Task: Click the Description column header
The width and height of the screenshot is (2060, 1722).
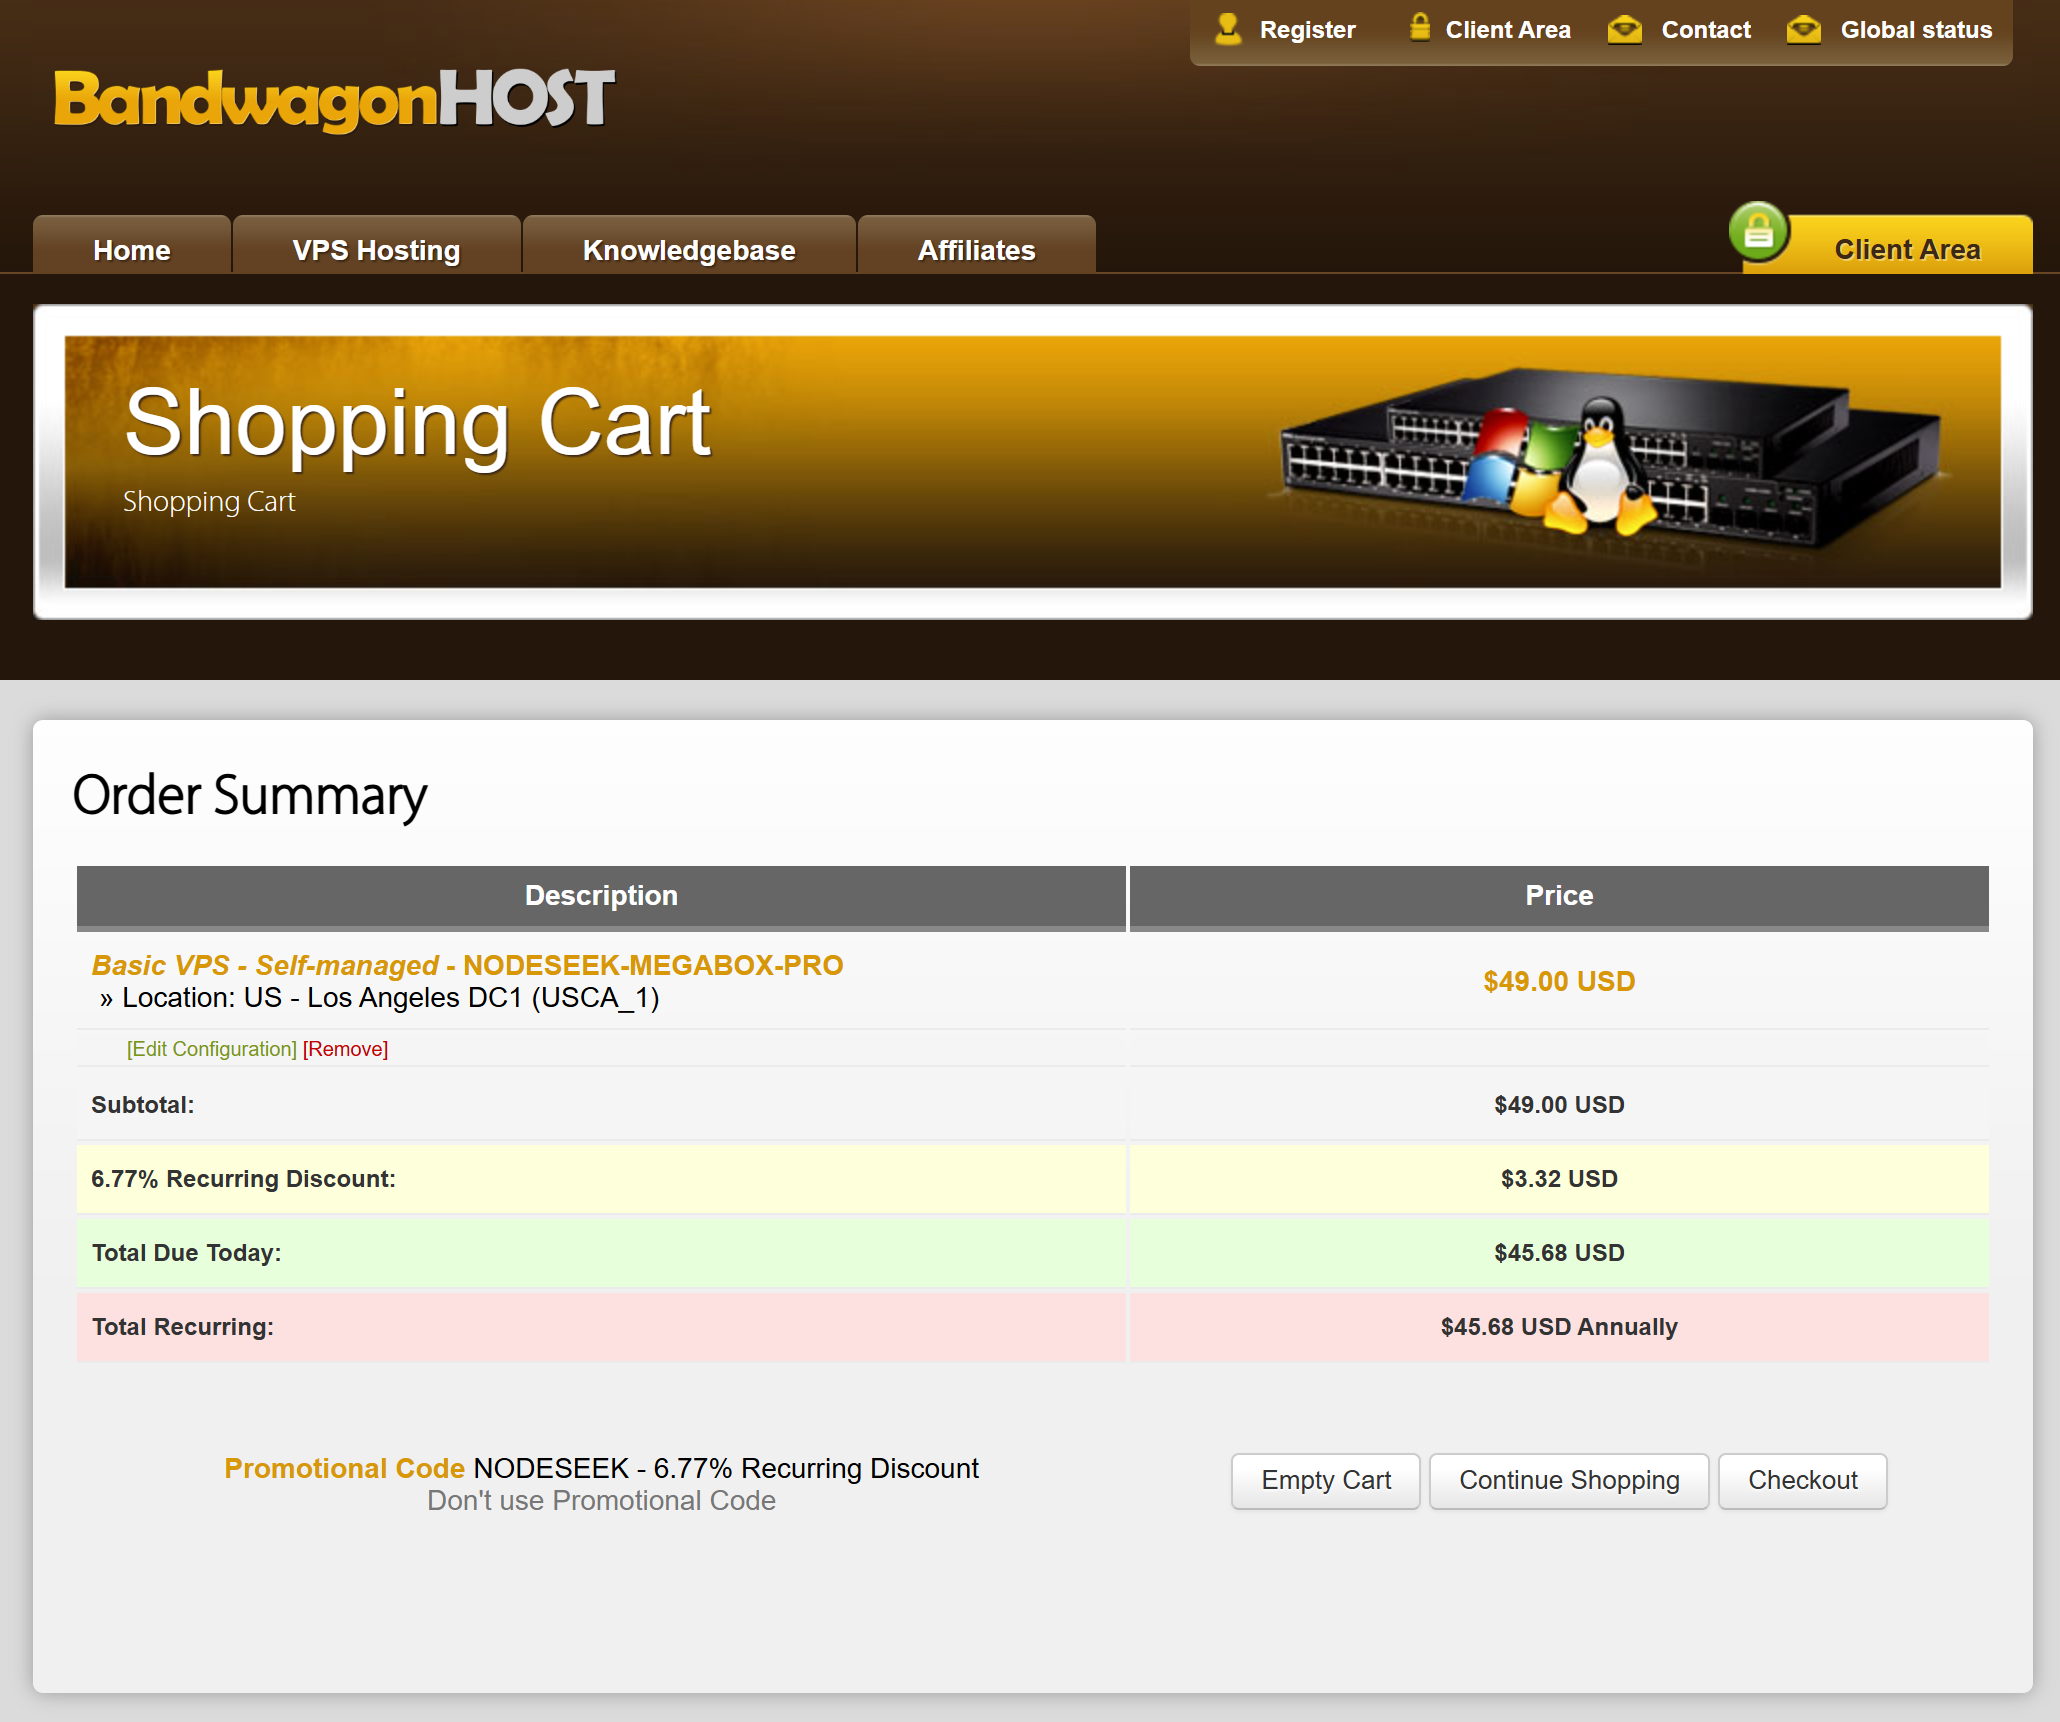Action: tap(601, 896)
